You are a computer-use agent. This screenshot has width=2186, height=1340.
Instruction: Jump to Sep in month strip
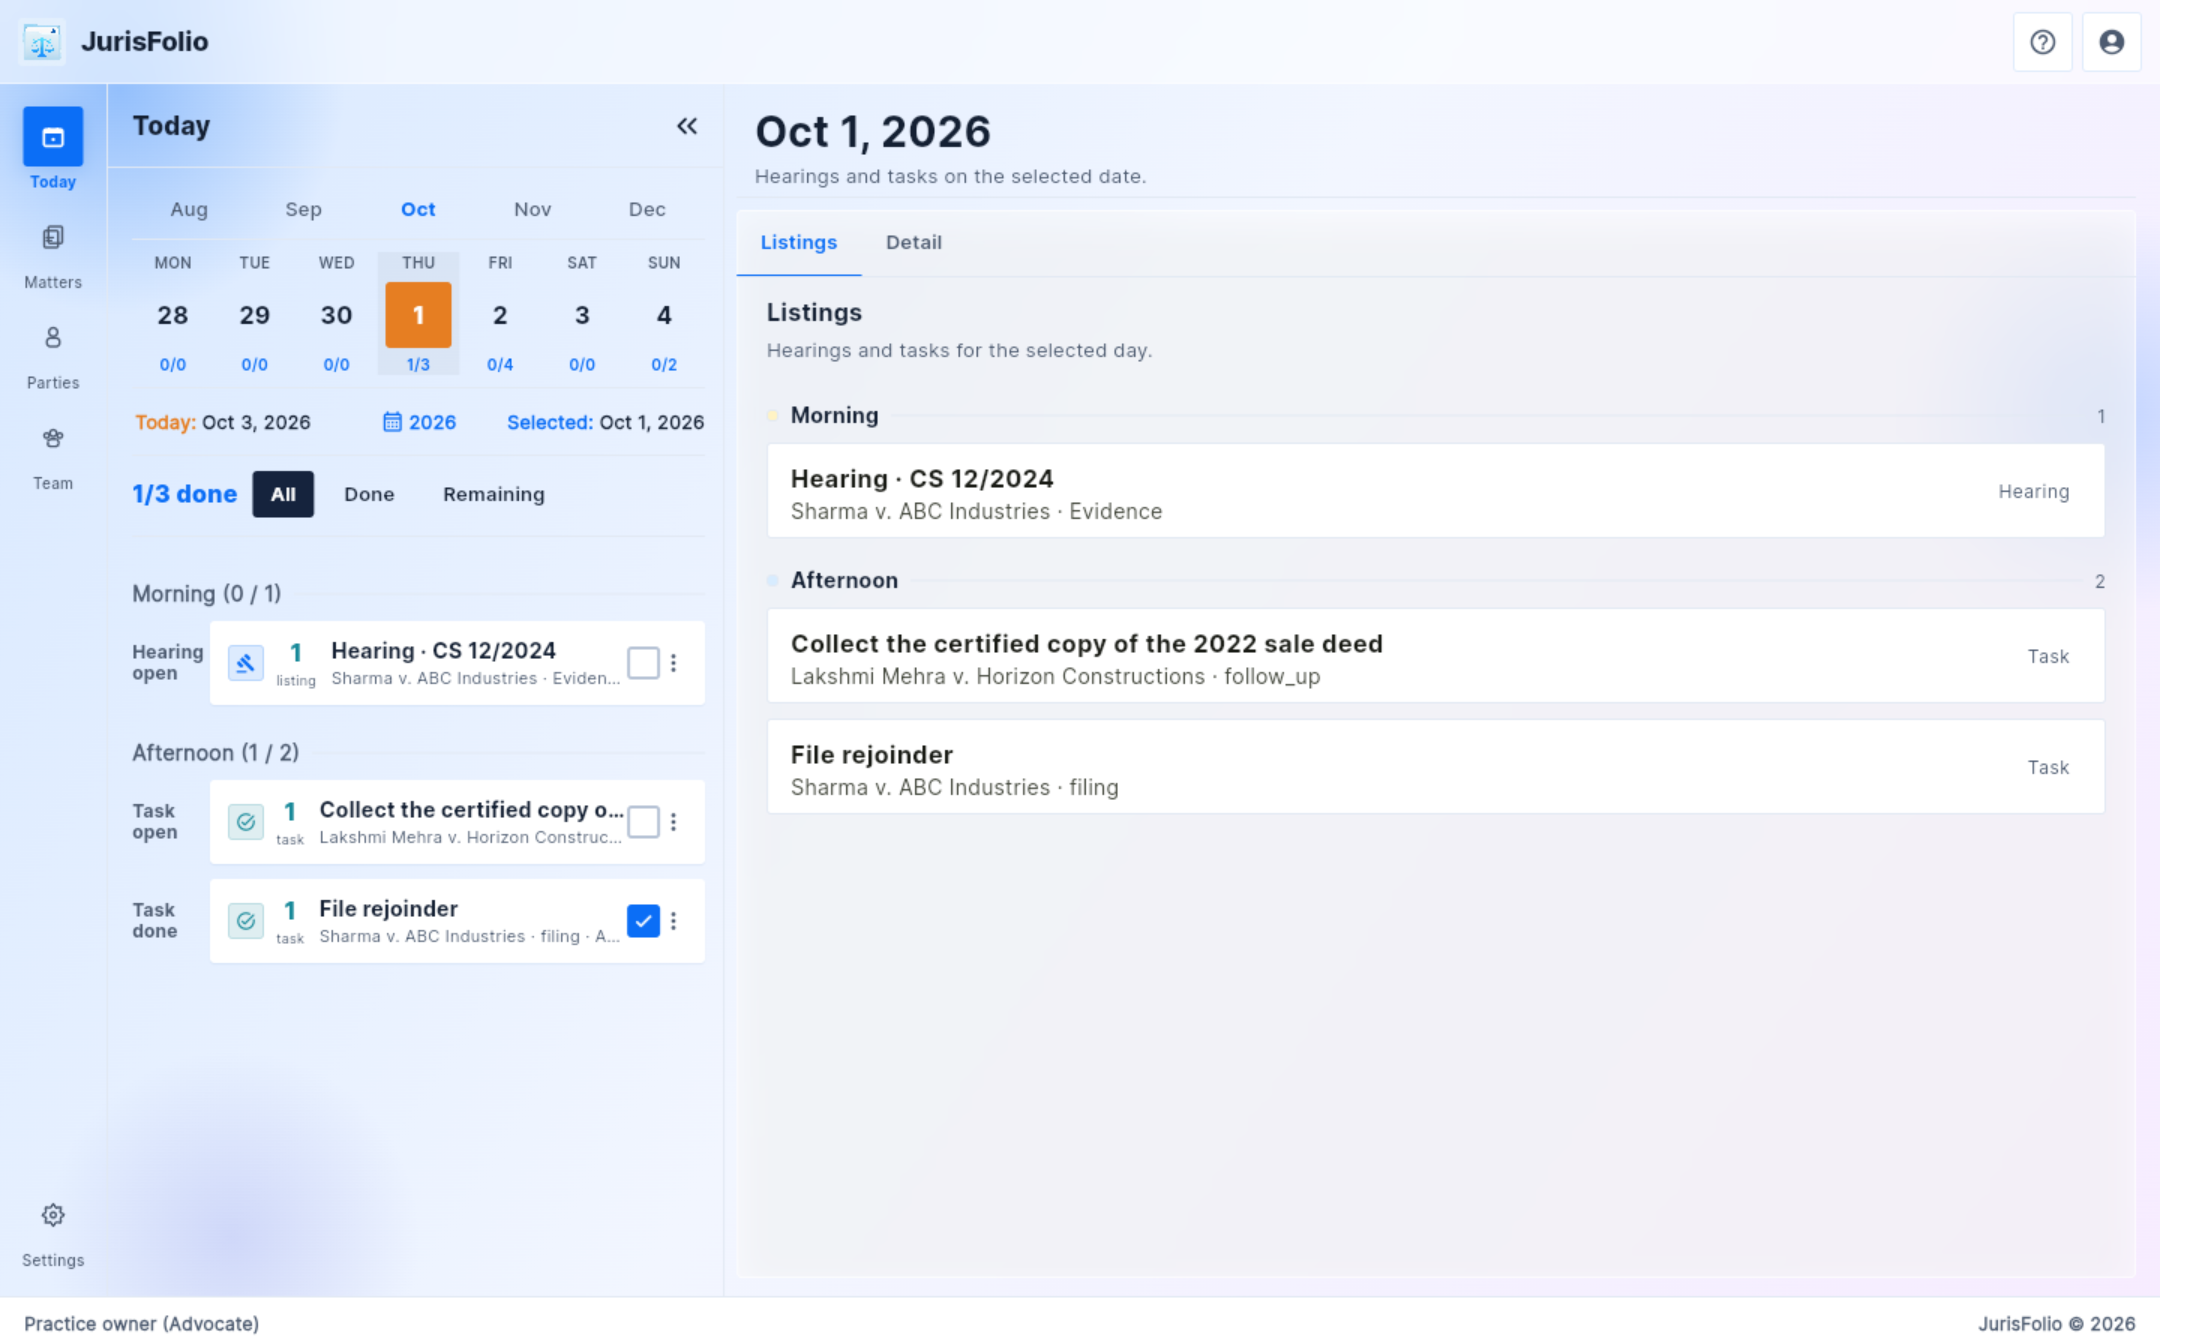pos(303,209)
